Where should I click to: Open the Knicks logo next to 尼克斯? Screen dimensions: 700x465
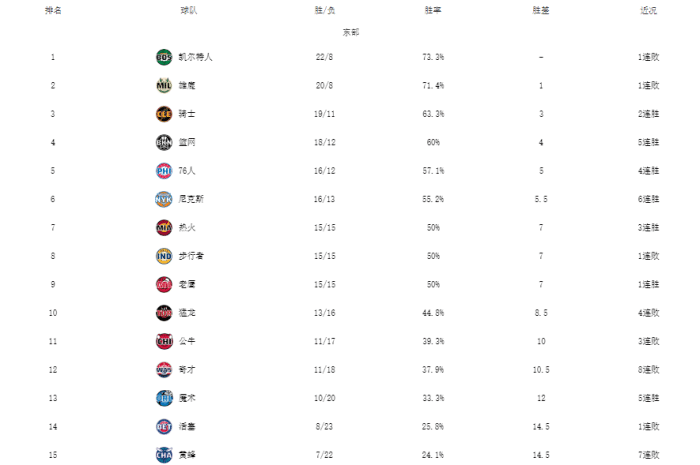click(164, 199)
